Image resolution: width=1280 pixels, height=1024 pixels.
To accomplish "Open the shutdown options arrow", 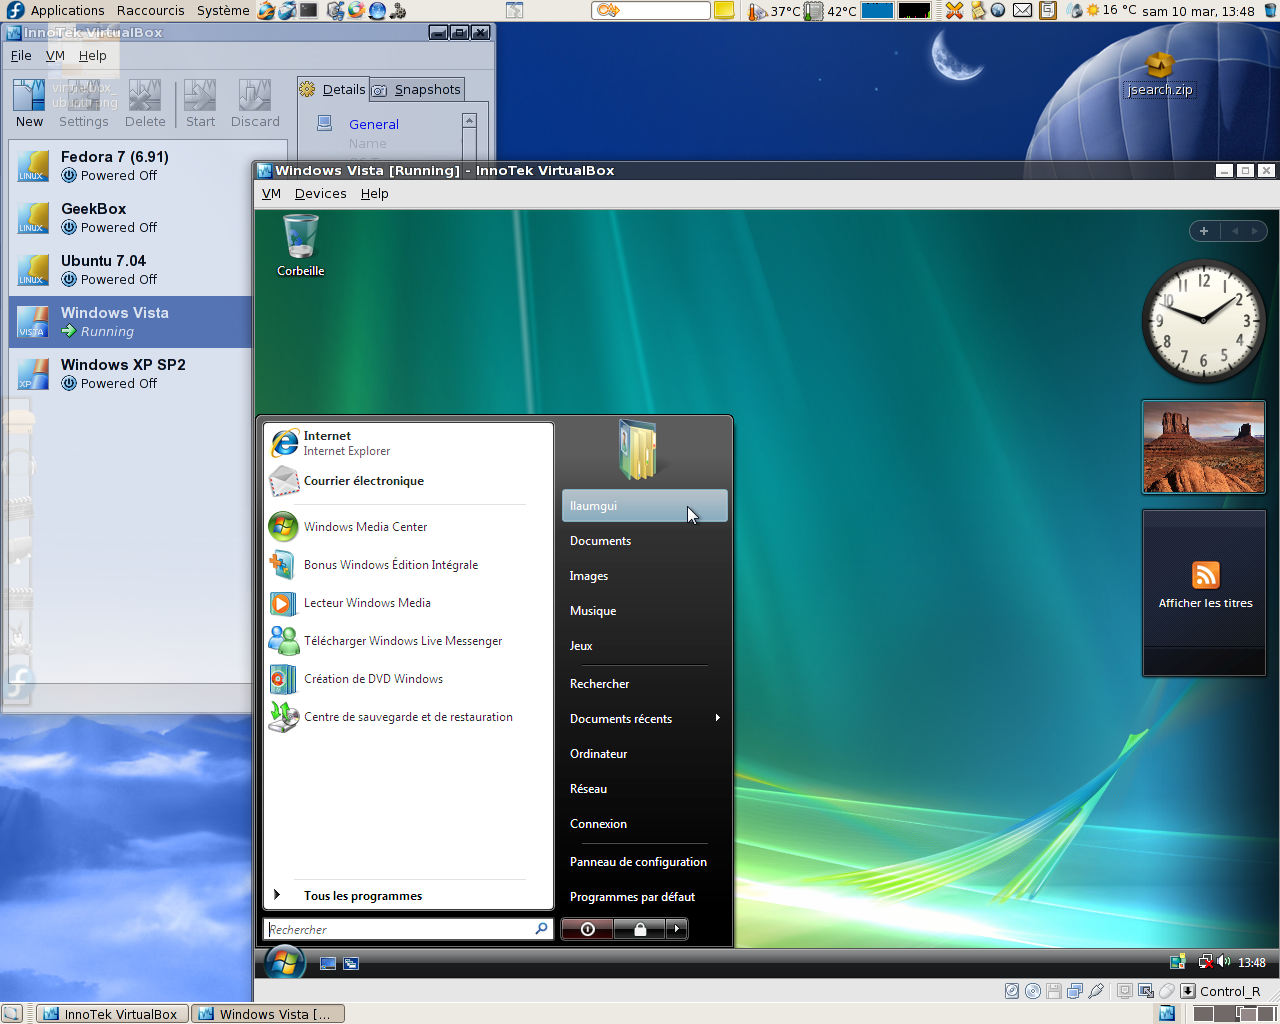I will (x=677, y=929).
